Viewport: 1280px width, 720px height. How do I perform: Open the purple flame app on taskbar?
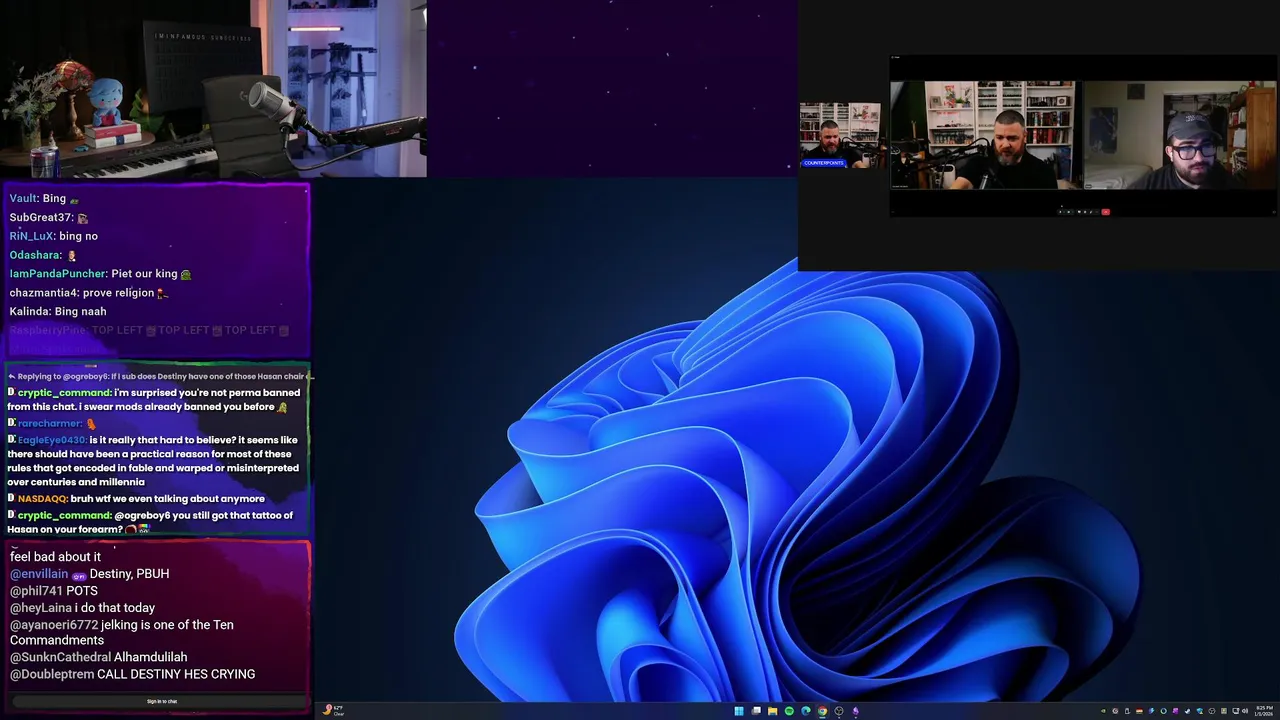tap(855, 711)
